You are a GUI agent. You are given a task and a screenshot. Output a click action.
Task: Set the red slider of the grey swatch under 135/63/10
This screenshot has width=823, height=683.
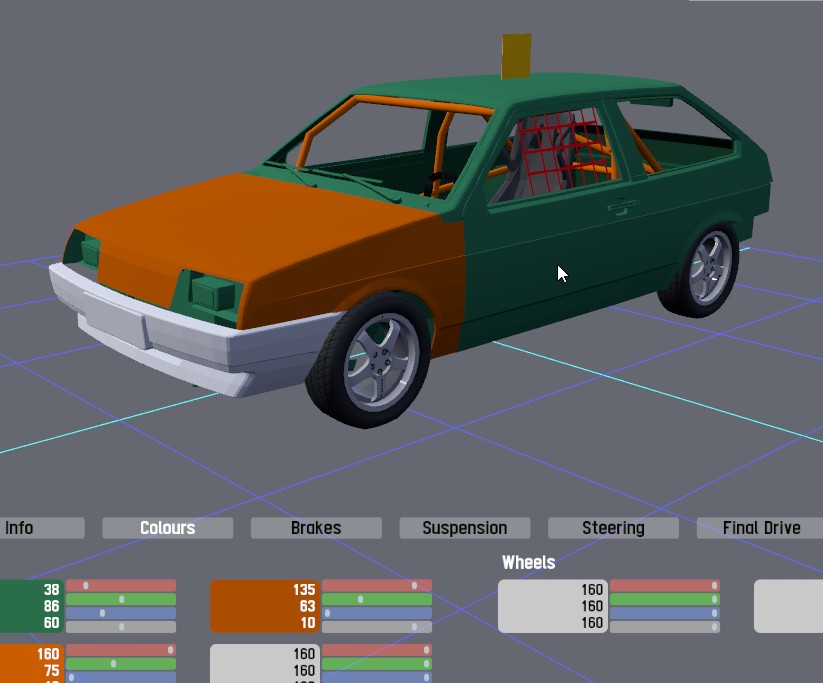pos(377,650)
